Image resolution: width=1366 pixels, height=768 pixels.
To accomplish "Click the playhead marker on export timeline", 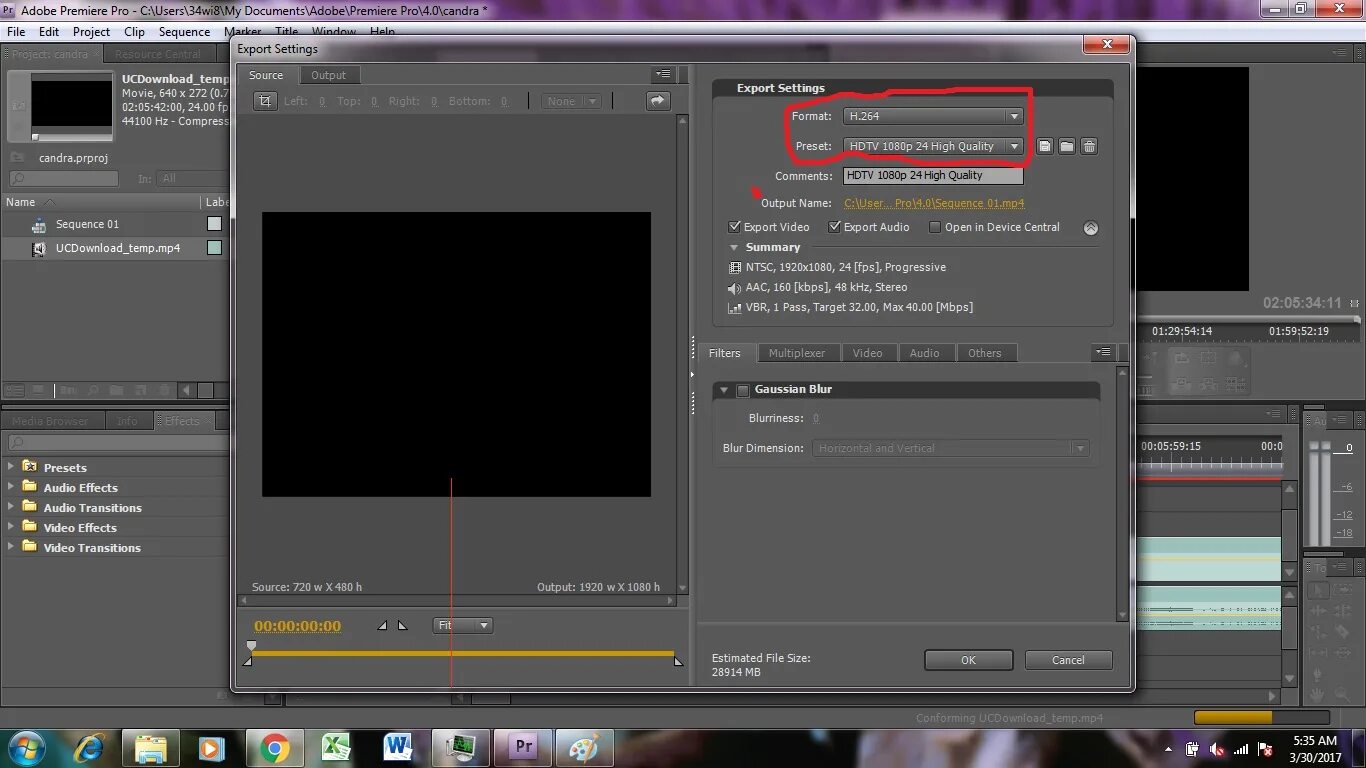I will pyautogui.click(x=251, y=646).
